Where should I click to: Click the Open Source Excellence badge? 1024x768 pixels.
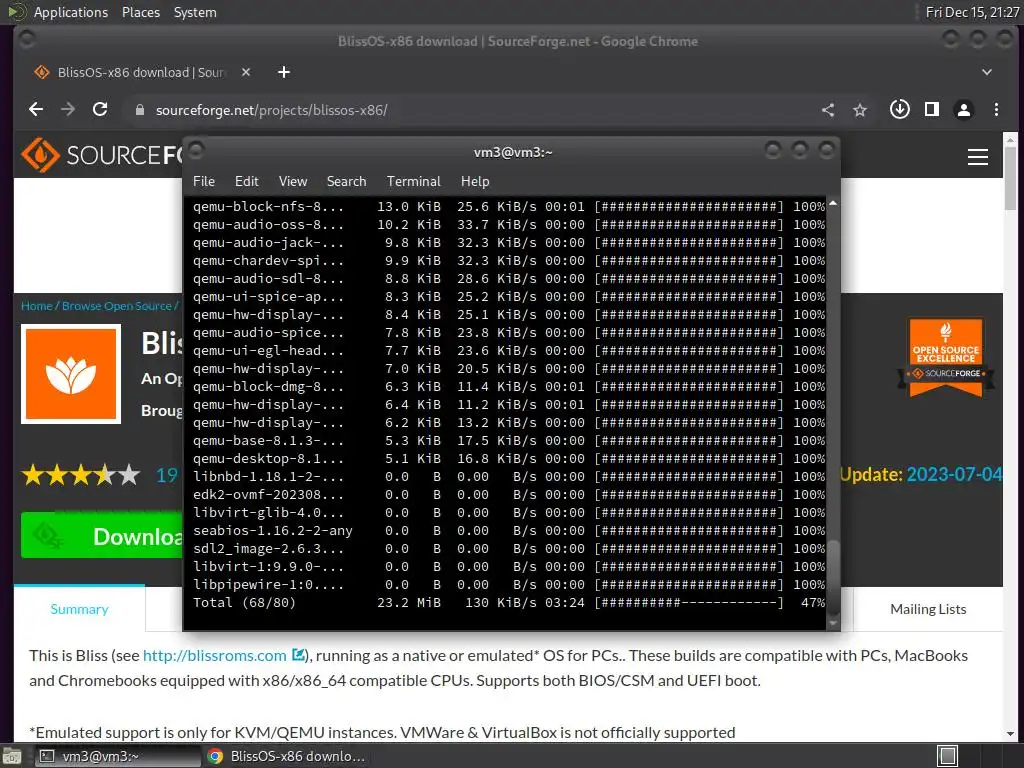point(946,357)
